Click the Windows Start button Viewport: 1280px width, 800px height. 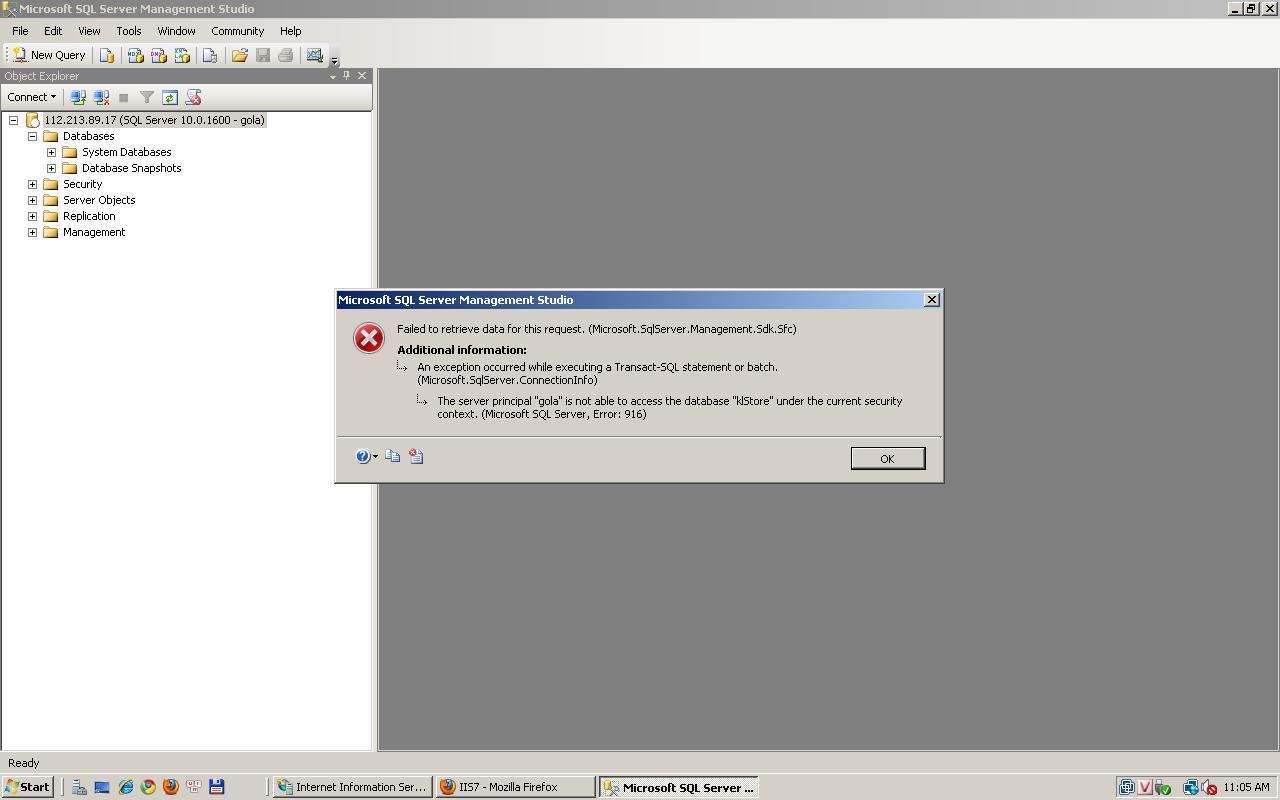27,787
